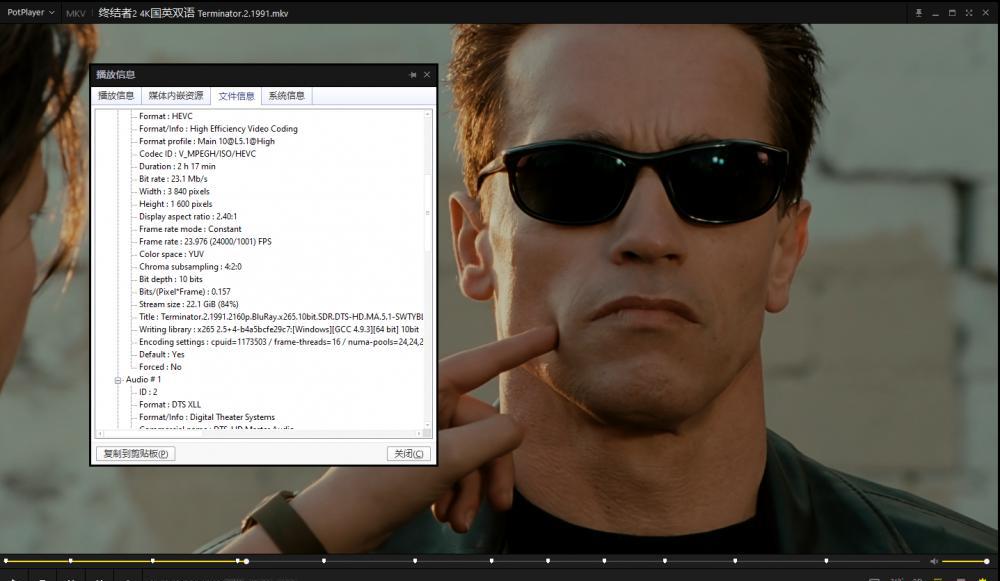1000x581 pixels.
Task: Click the info list horizontal scrollbar left arrow
Action: pyautogui.click(x=100, y=434)
